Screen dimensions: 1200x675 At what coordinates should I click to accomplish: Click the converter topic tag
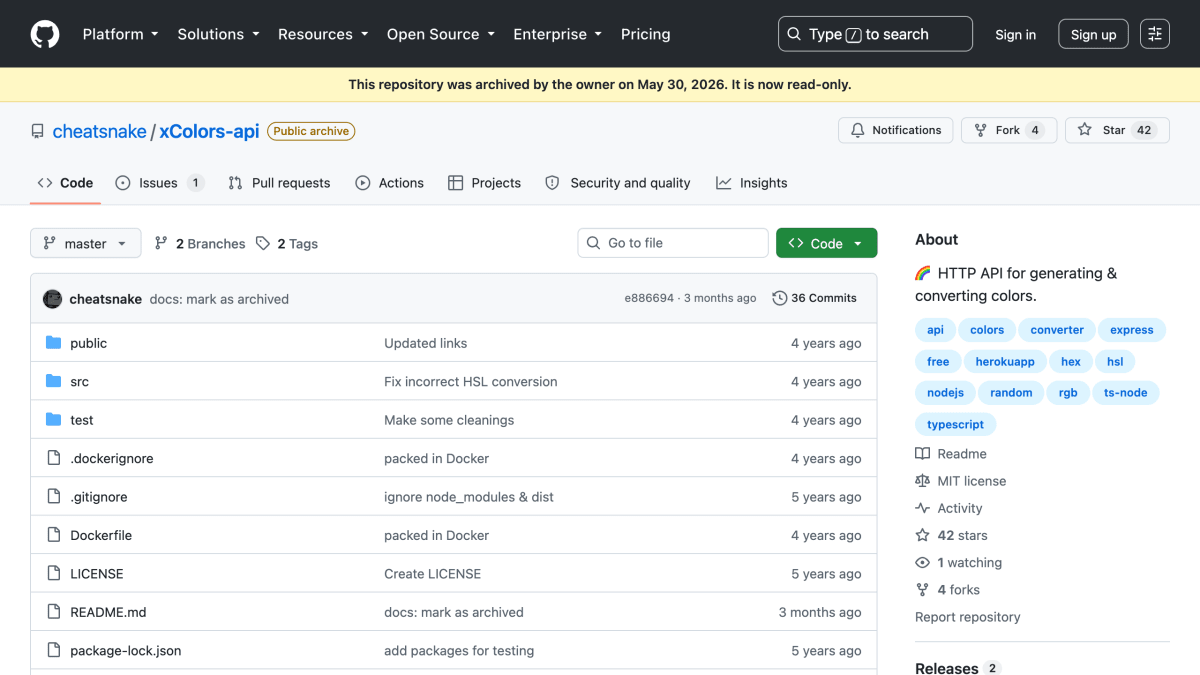1057,330
